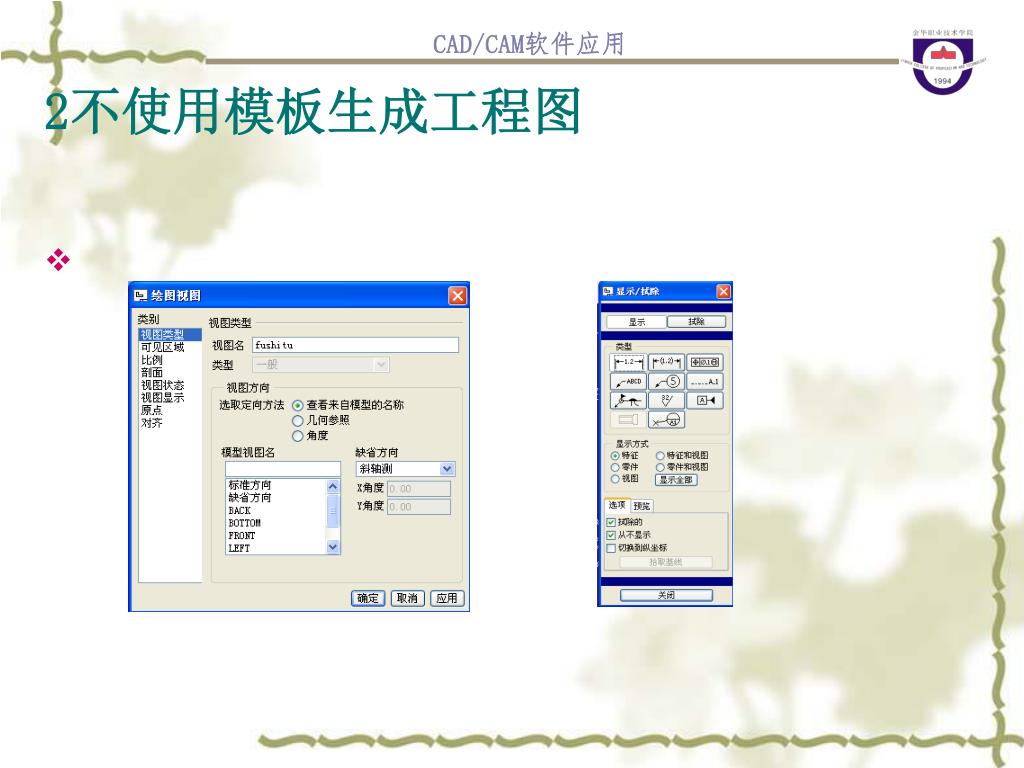1024x768 pixels.
Task: Select 缺省方向 in model view list
Action: 276,498
